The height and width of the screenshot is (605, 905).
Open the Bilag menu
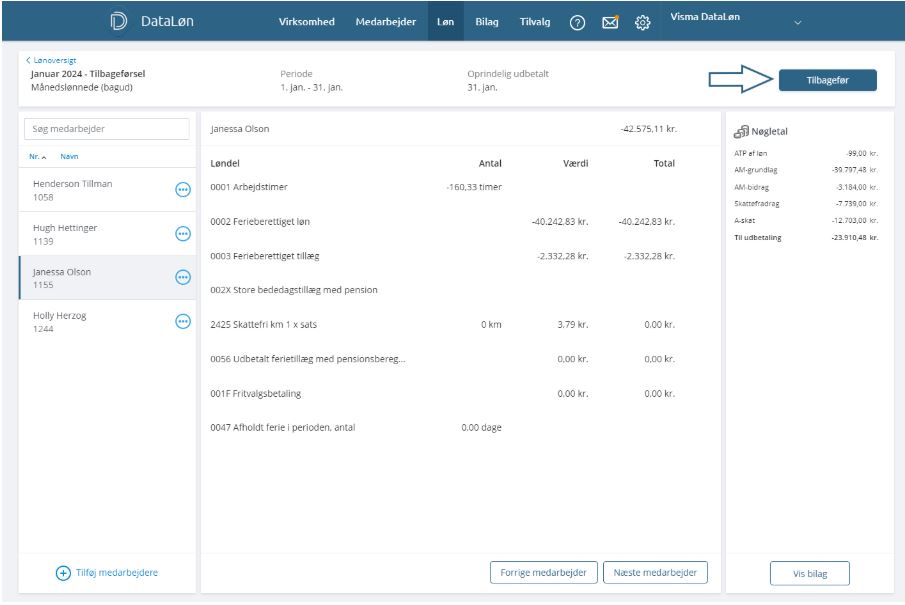pyautogui.click(x=487, y=21)
